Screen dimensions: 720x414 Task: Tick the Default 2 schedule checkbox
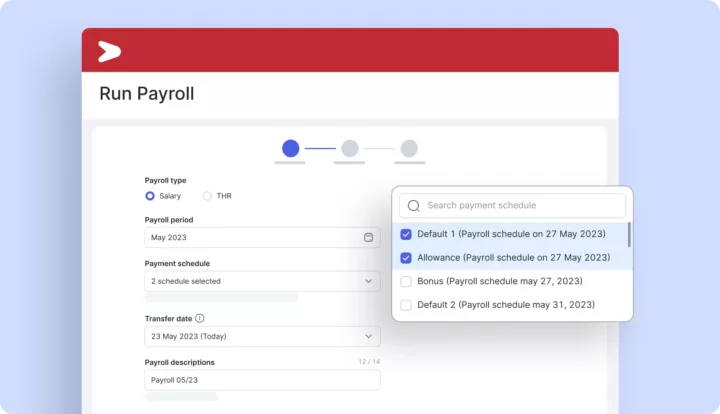tap(406, 305)
